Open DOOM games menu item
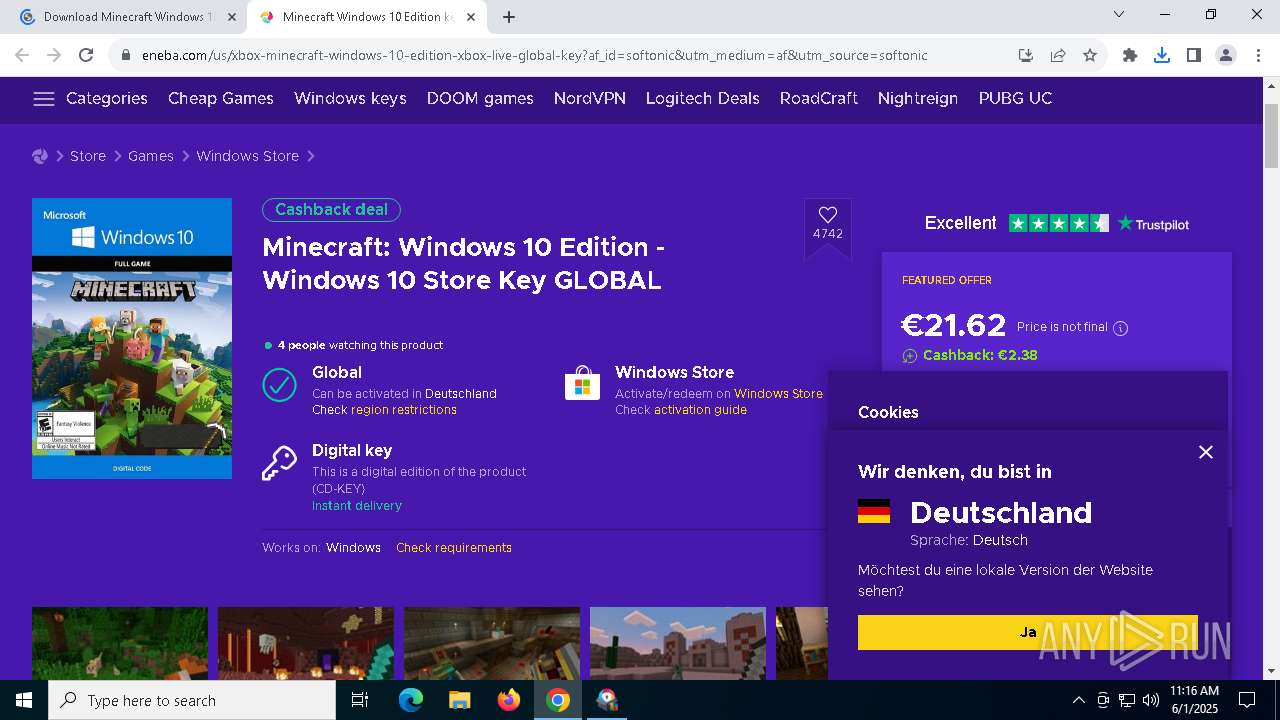This screenshot has width=1280, height=720. pyautogui.click(x=480, y=98)
